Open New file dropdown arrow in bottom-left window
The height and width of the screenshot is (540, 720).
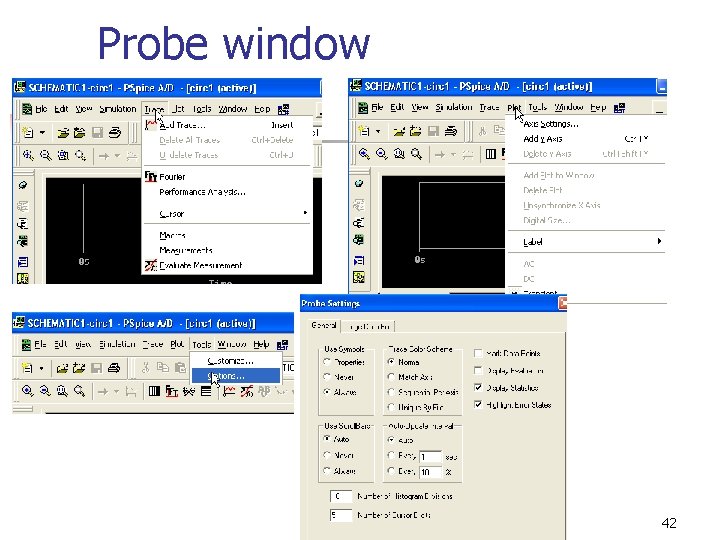pos(41,368)
